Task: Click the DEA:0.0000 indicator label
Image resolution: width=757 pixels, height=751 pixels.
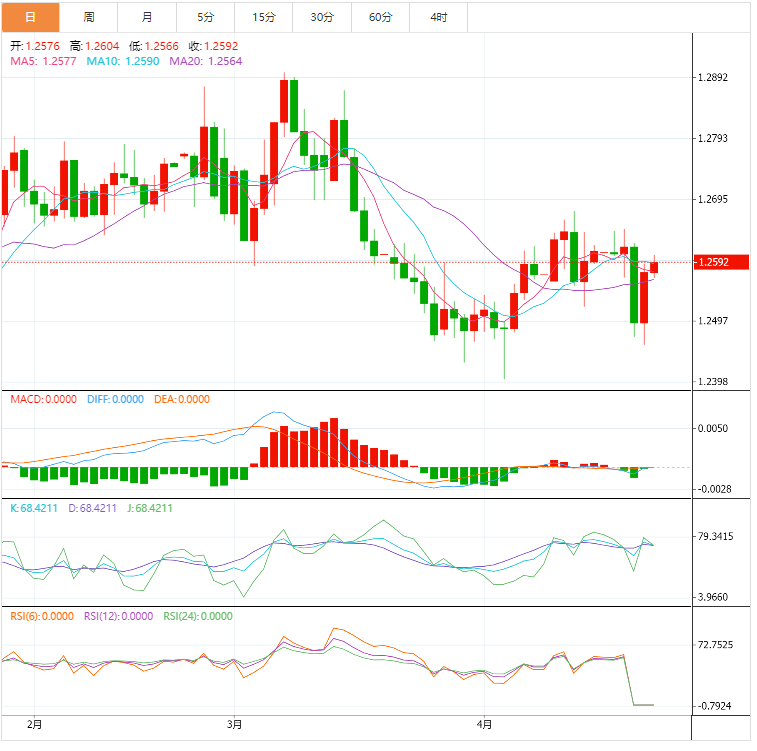Action: 182,400
